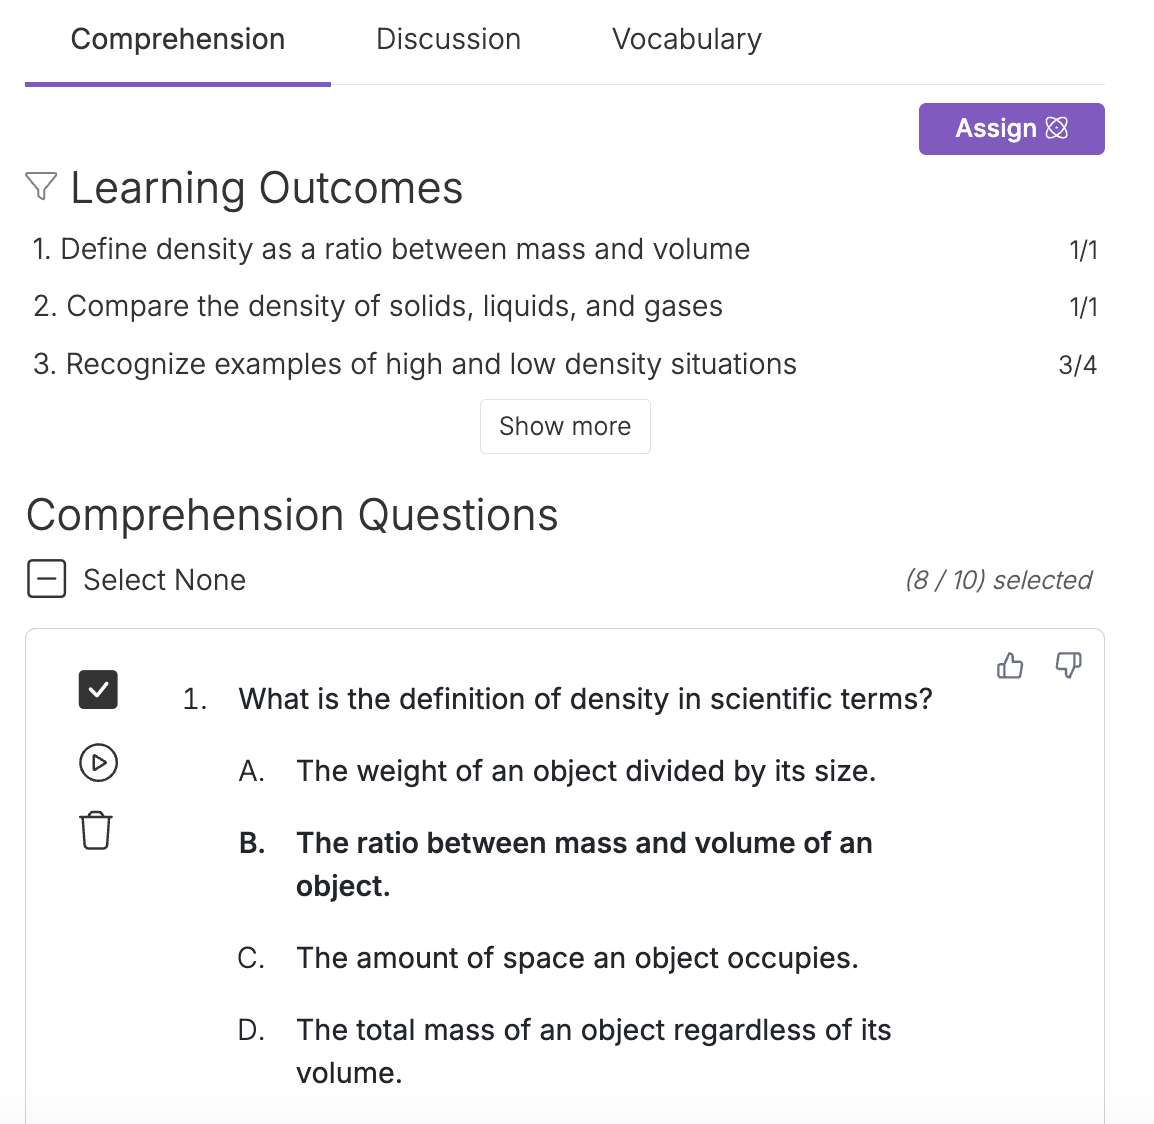Click the (8 / 10) selected label

(x=999, y=579)
